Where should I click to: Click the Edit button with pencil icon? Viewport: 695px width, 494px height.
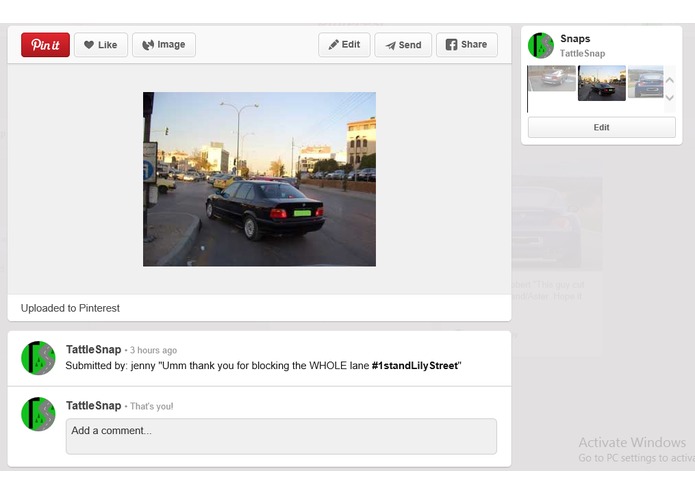pos(344,45)
